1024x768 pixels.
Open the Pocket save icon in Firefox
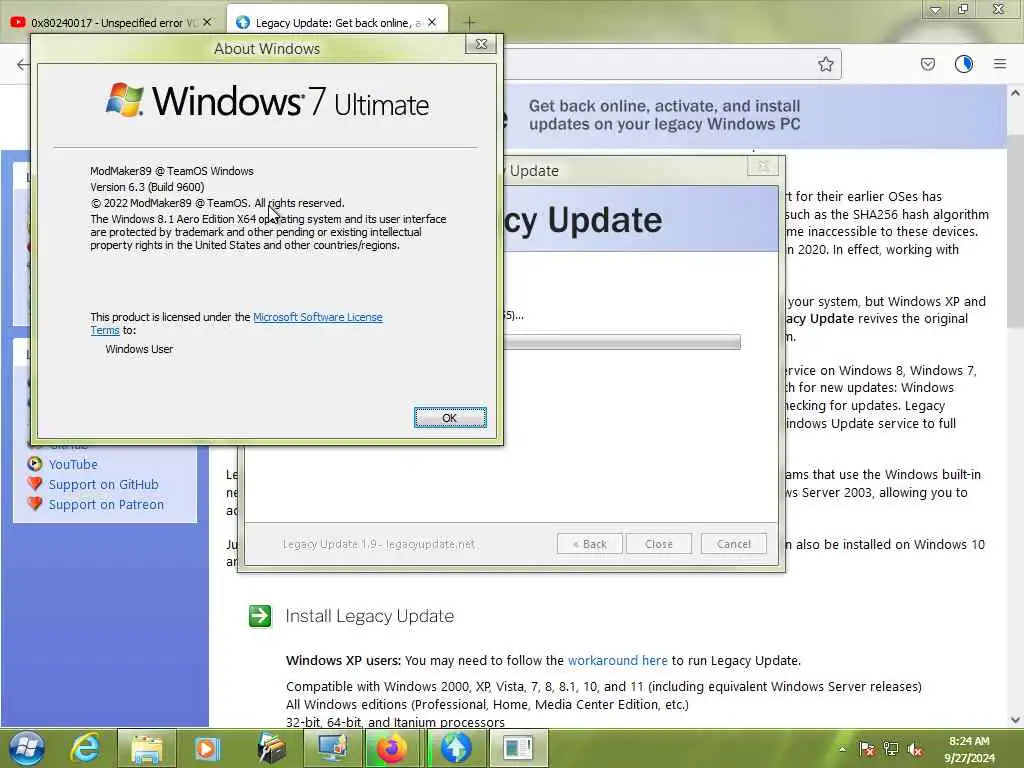[927, 64]
